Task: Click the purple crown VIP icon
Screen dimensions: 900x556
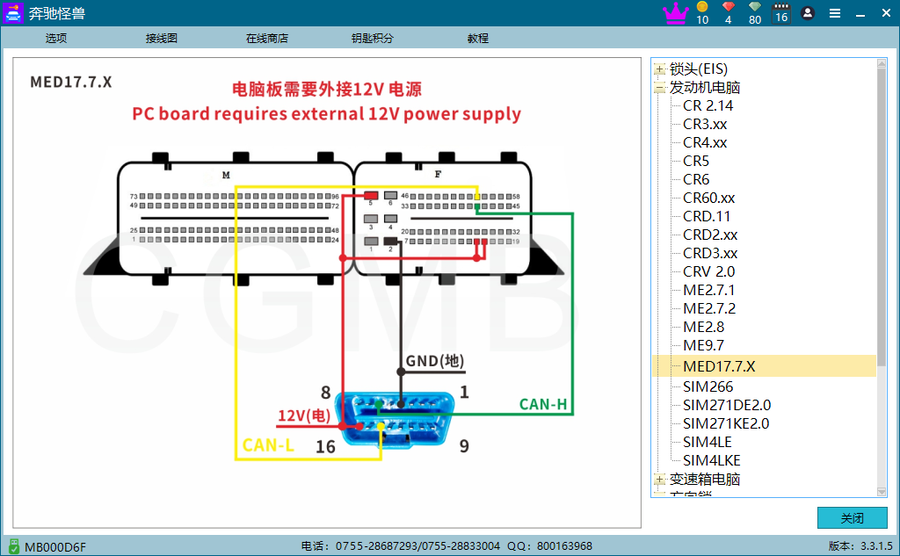Action: (677, 13)
